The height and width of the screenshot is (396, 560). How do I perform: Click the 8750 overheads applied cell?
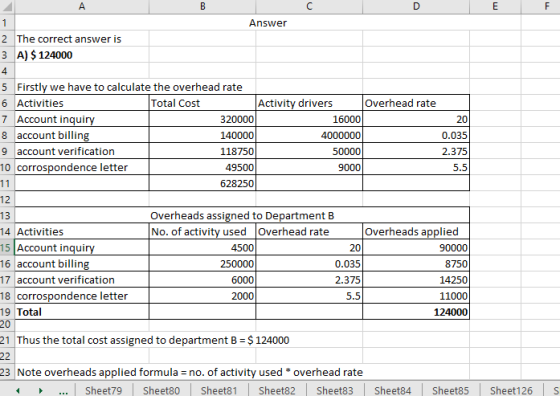pyautogui.click(x=416, y=264)
